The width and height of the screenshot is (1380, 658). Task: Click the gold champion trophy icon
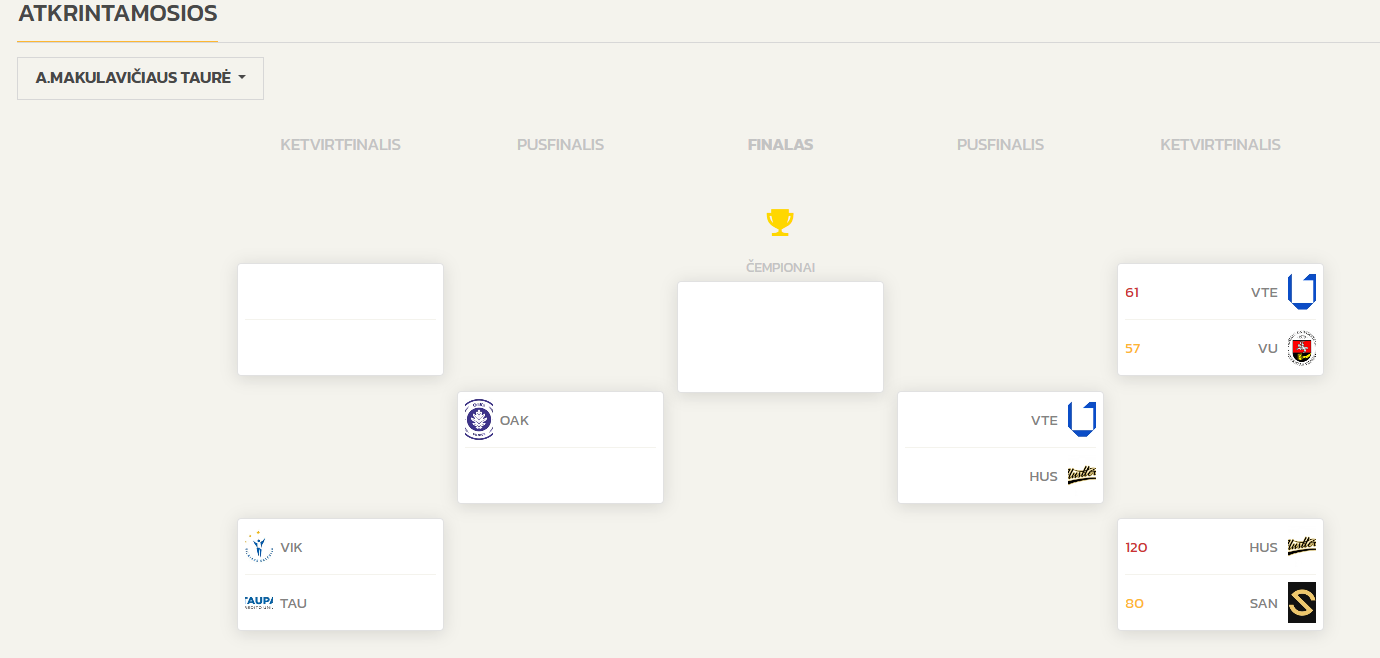pyautogui.click(x=780, y=221)
